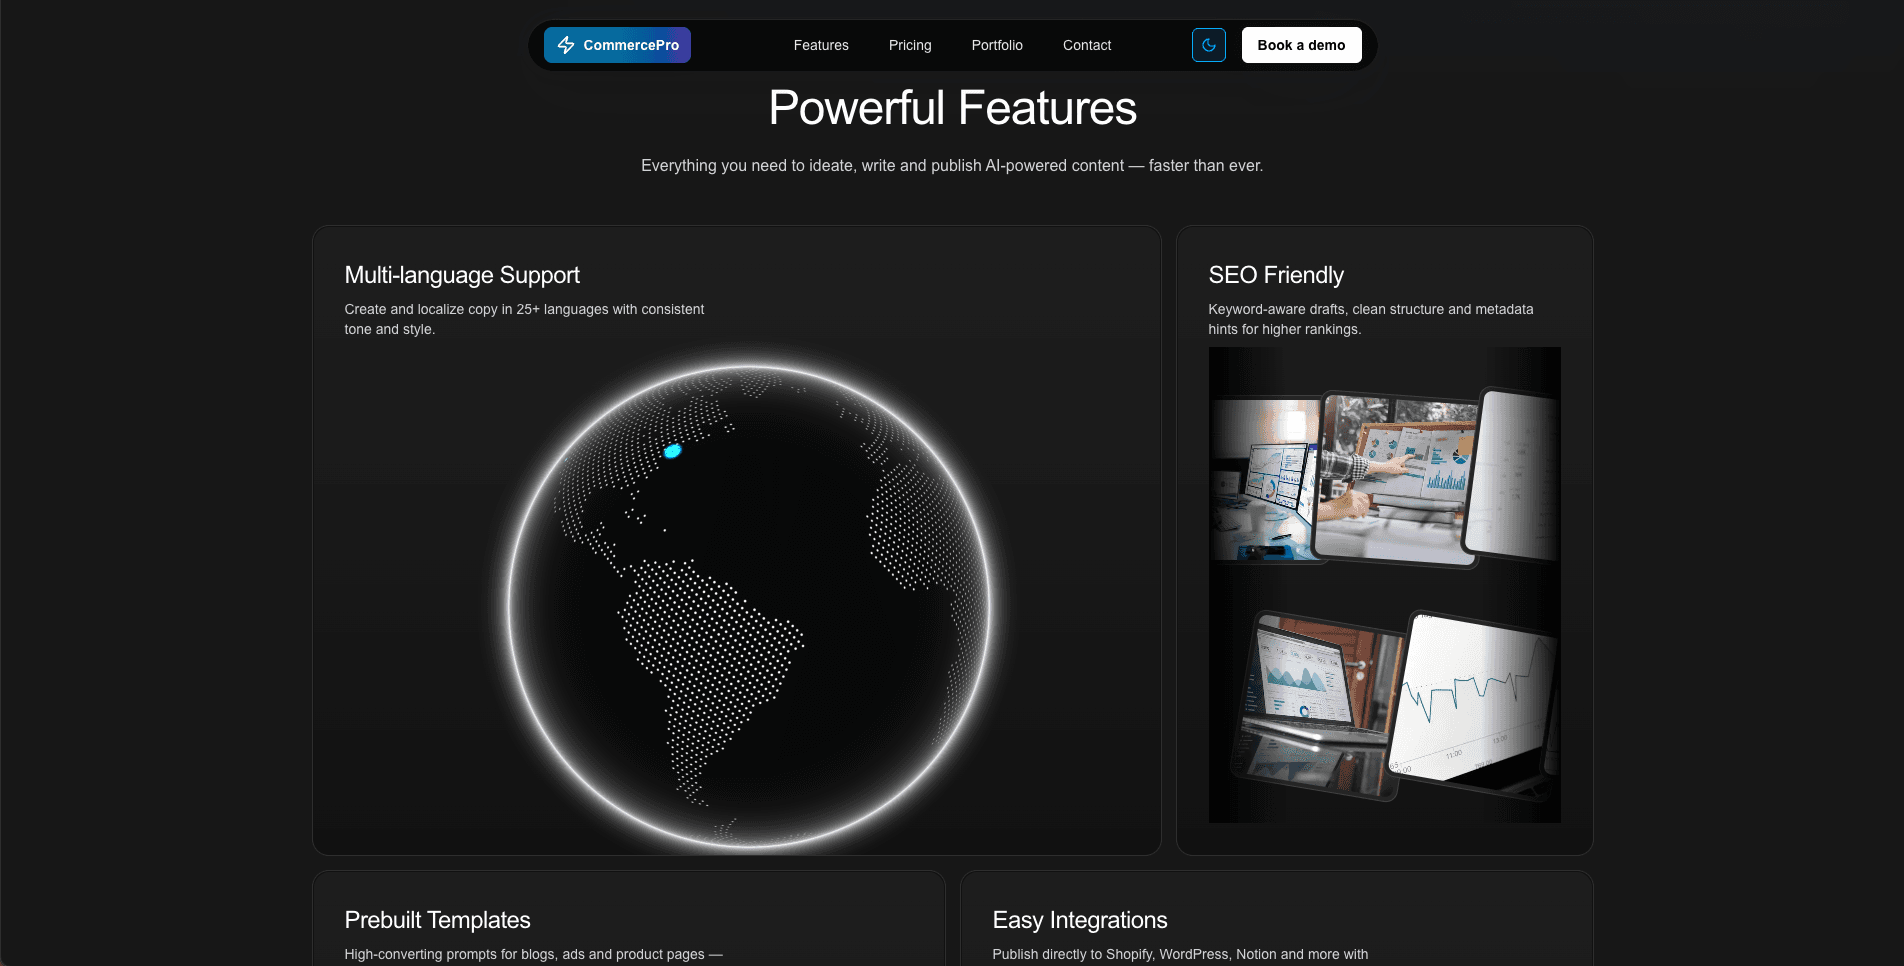Click the SEO Friendly heading text
The image size is (1904, 966).
(x=1276, y=275)
